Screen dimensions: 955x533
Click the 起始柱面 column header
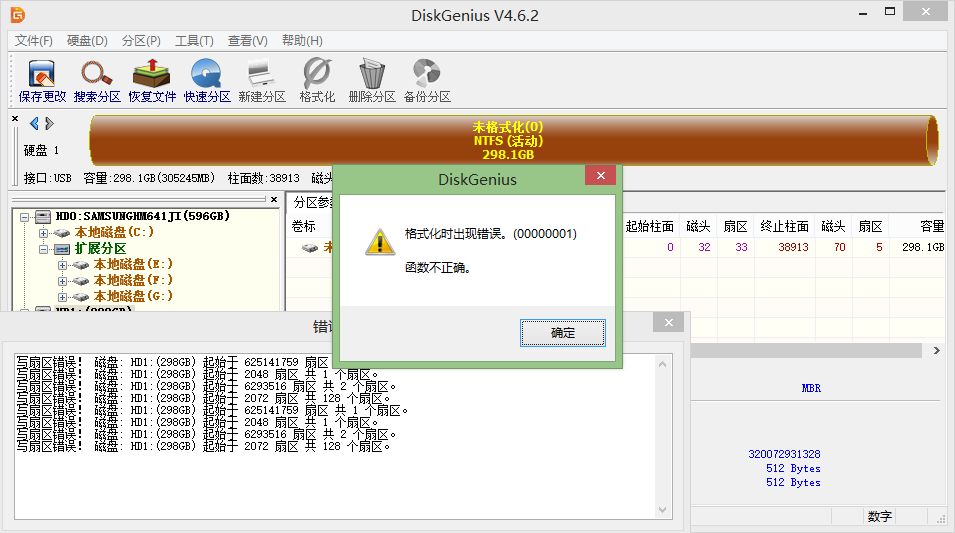click(650, 227)
